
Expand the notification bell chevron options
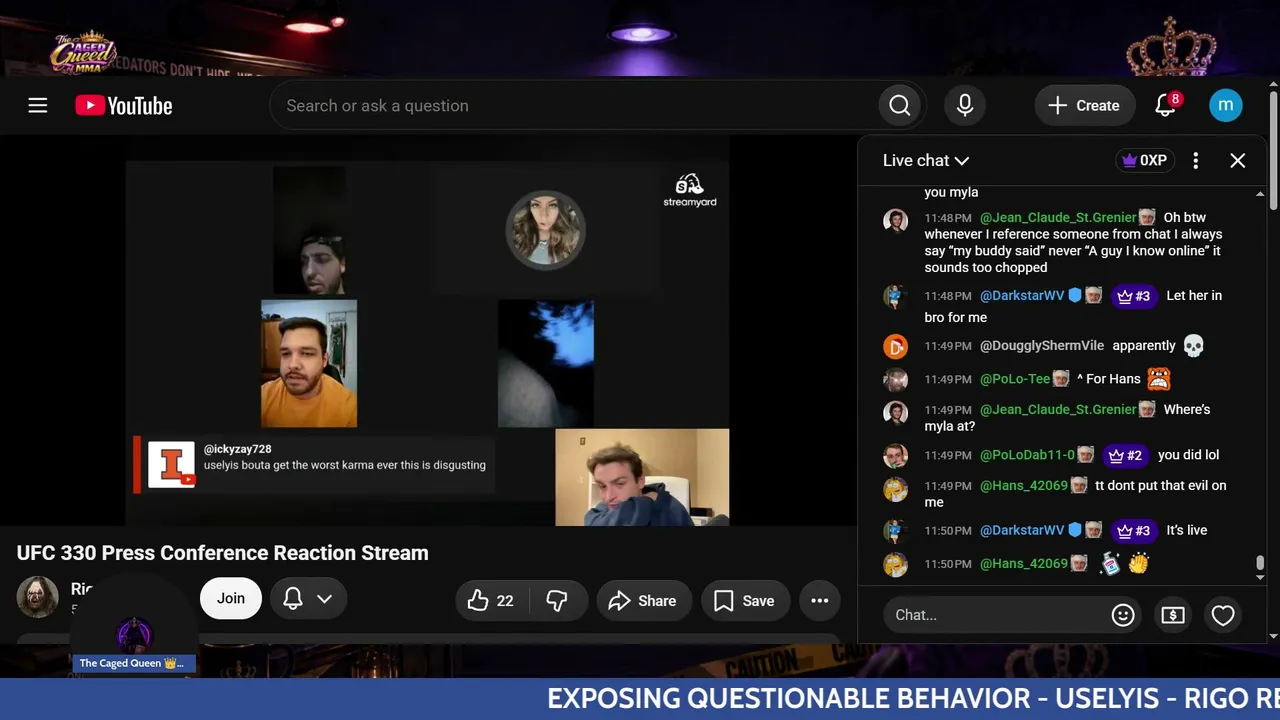point(324,598)
